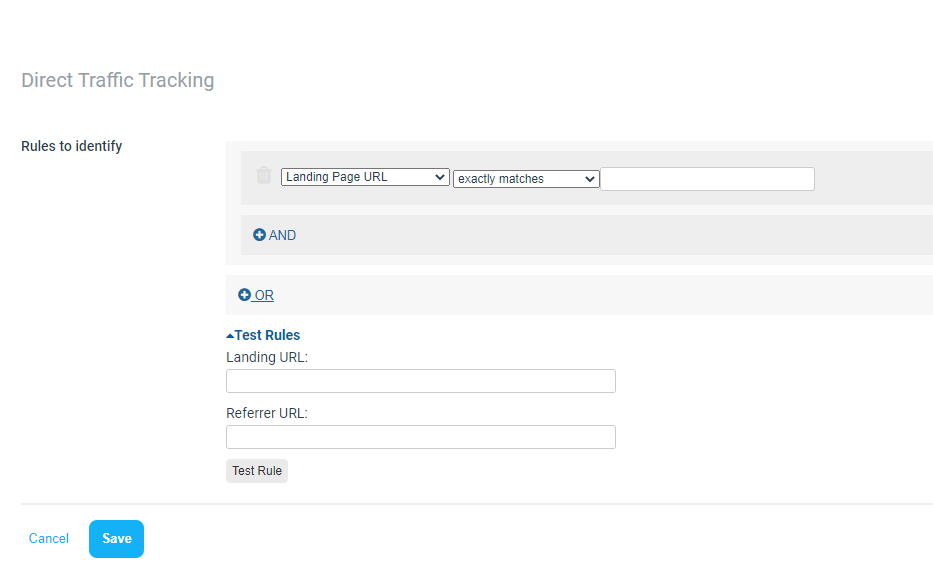
Task: Click the plus icon beside OR
Action: click(x=244, y=294)
